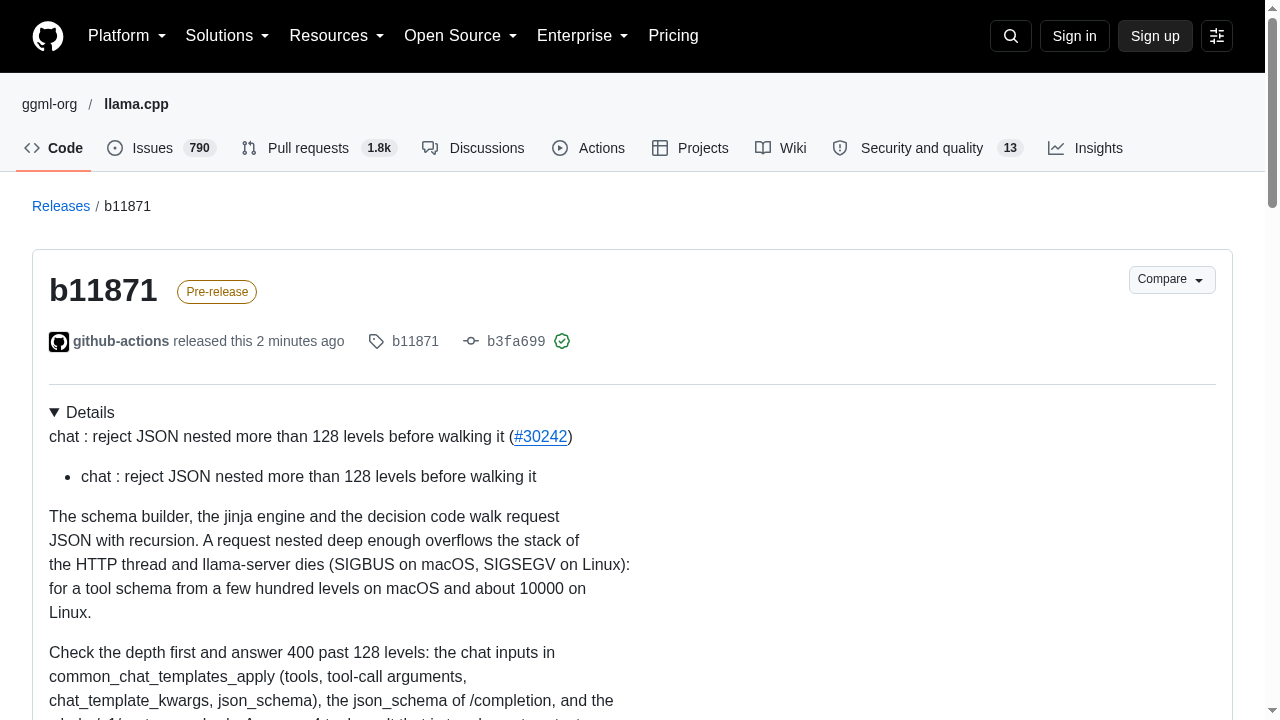Open the Compare dropdown

(x=1172, y=280)
